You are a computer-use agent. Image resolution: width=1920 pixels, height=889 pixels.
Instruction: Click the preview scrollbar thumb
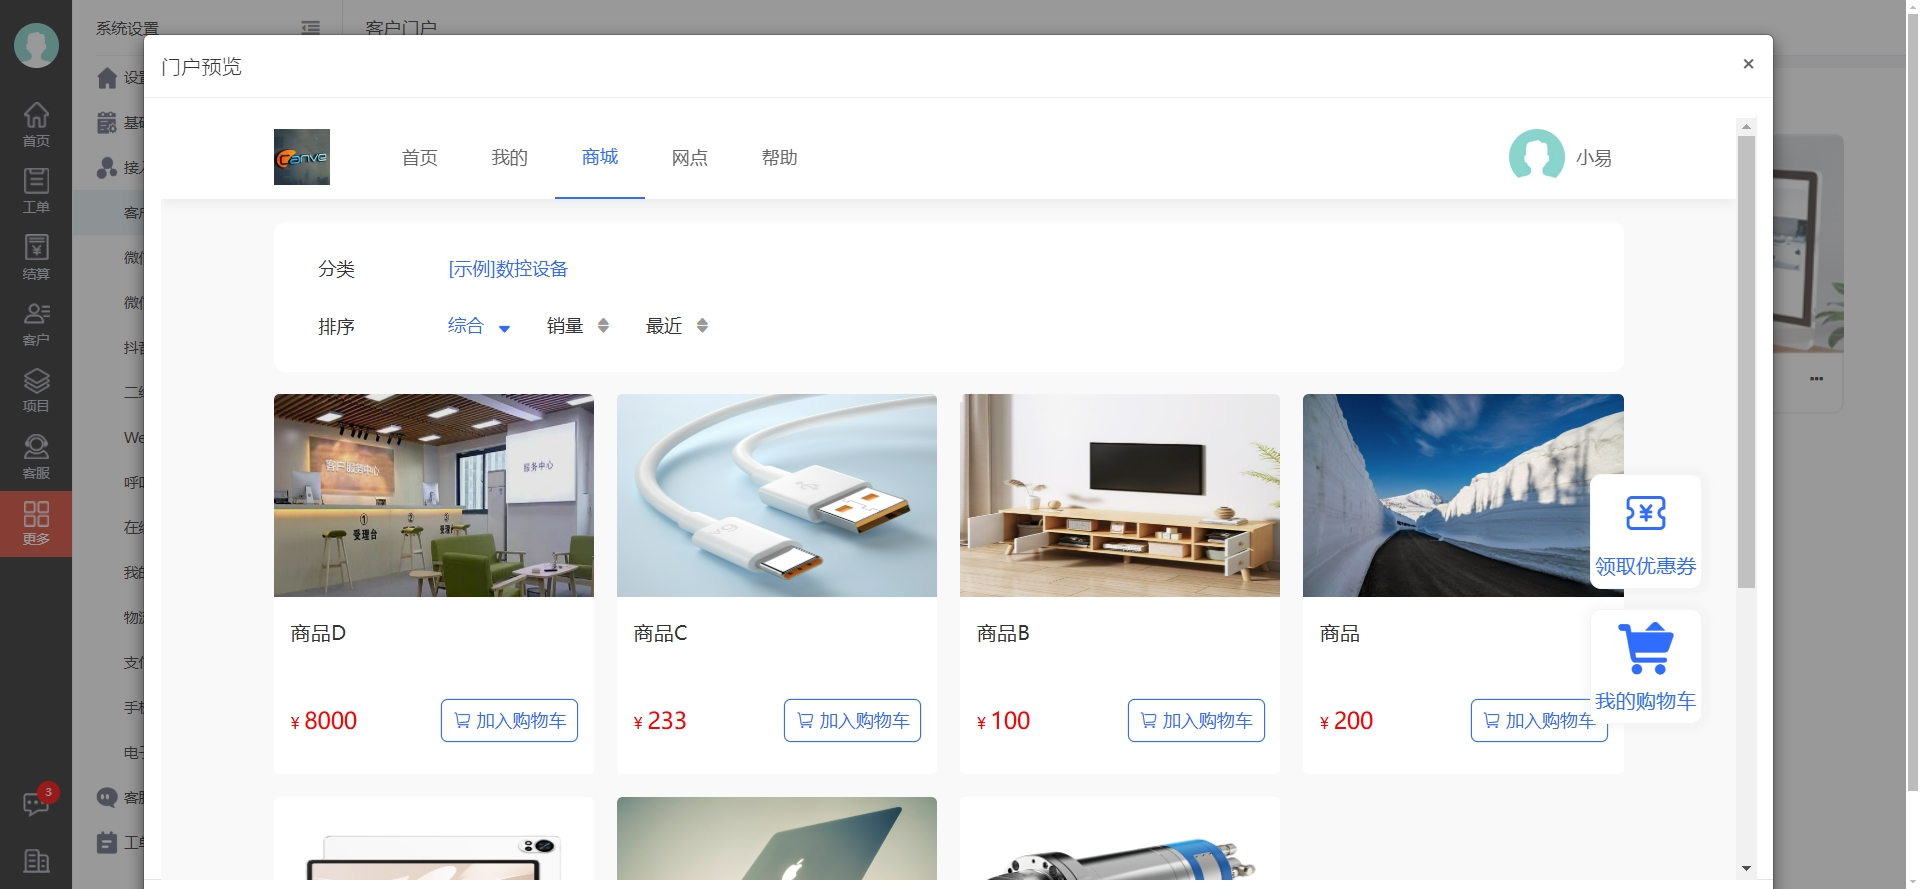coord(1746,362)
